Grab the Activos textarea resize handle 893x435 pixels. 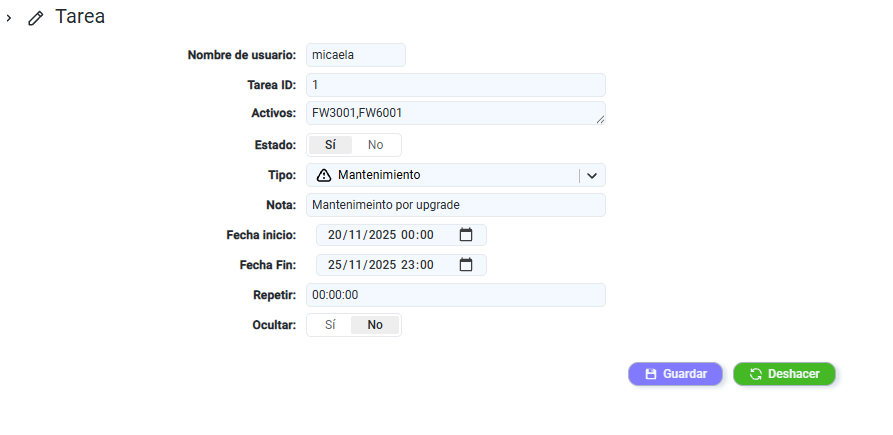[600, 120]
